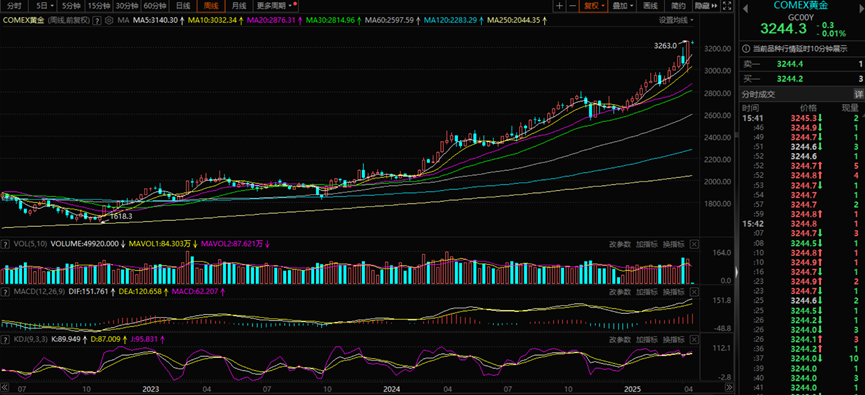This screenshot has width=865, height=395.
Task: Click the info icon beside delay notice
Action: 746,49
